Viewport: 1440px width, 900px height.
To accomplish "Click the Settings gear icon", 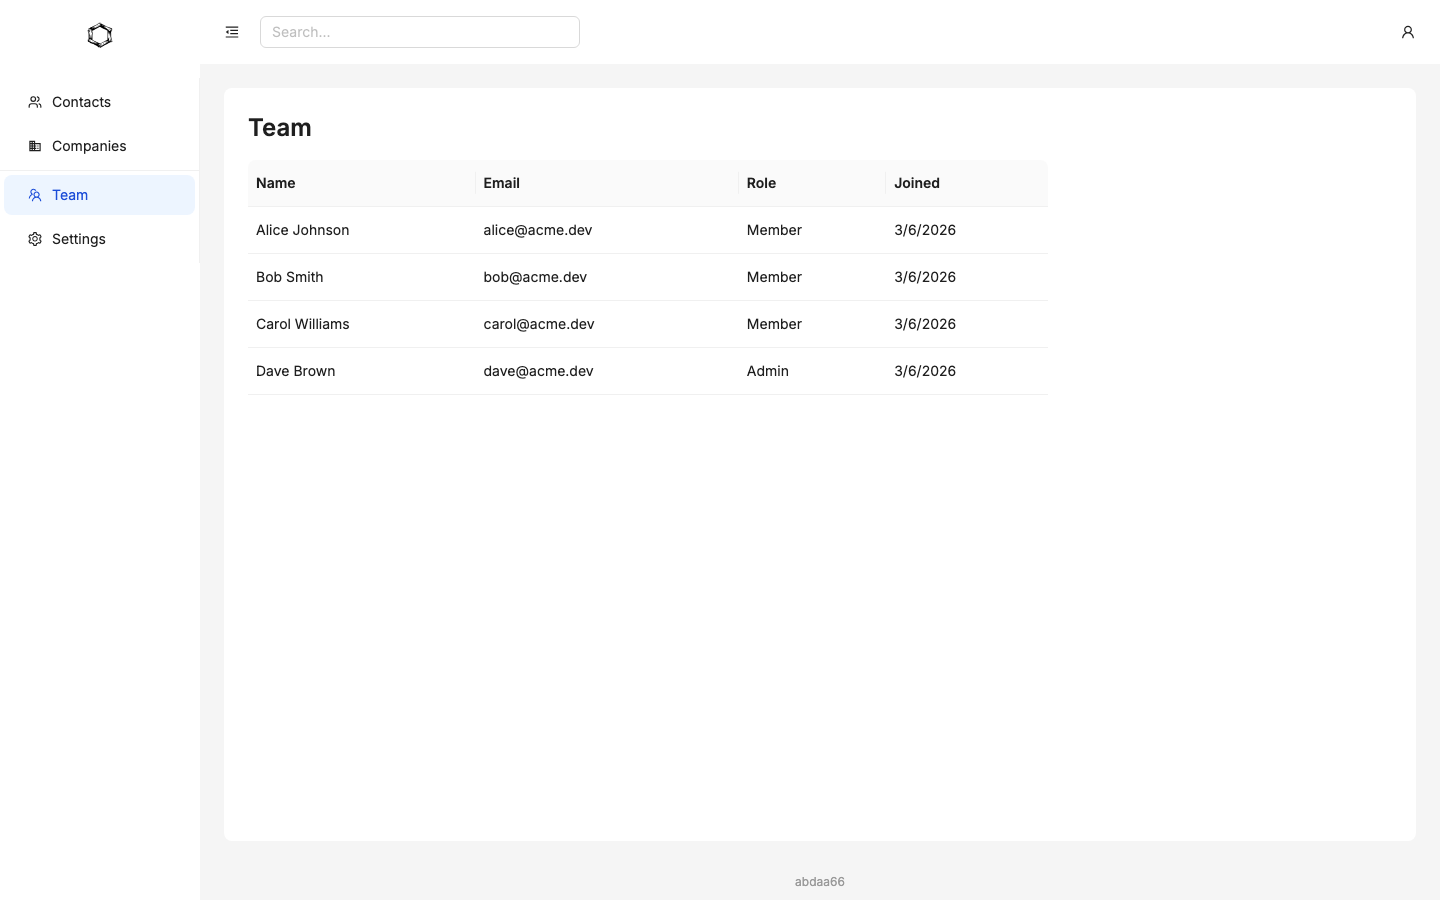I will tap(35, 239).
